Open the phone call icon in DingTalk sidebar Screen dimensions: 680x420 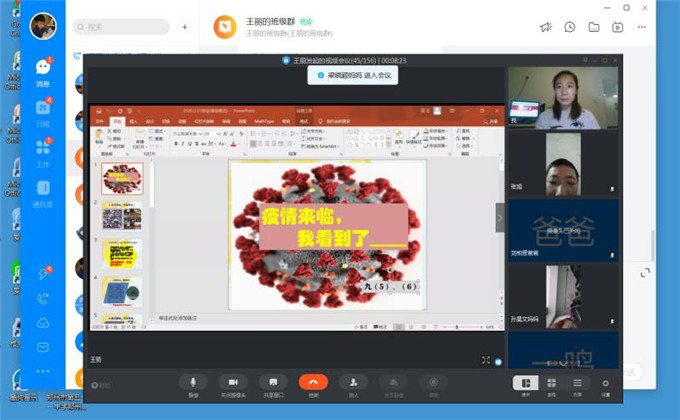[42, 299]
